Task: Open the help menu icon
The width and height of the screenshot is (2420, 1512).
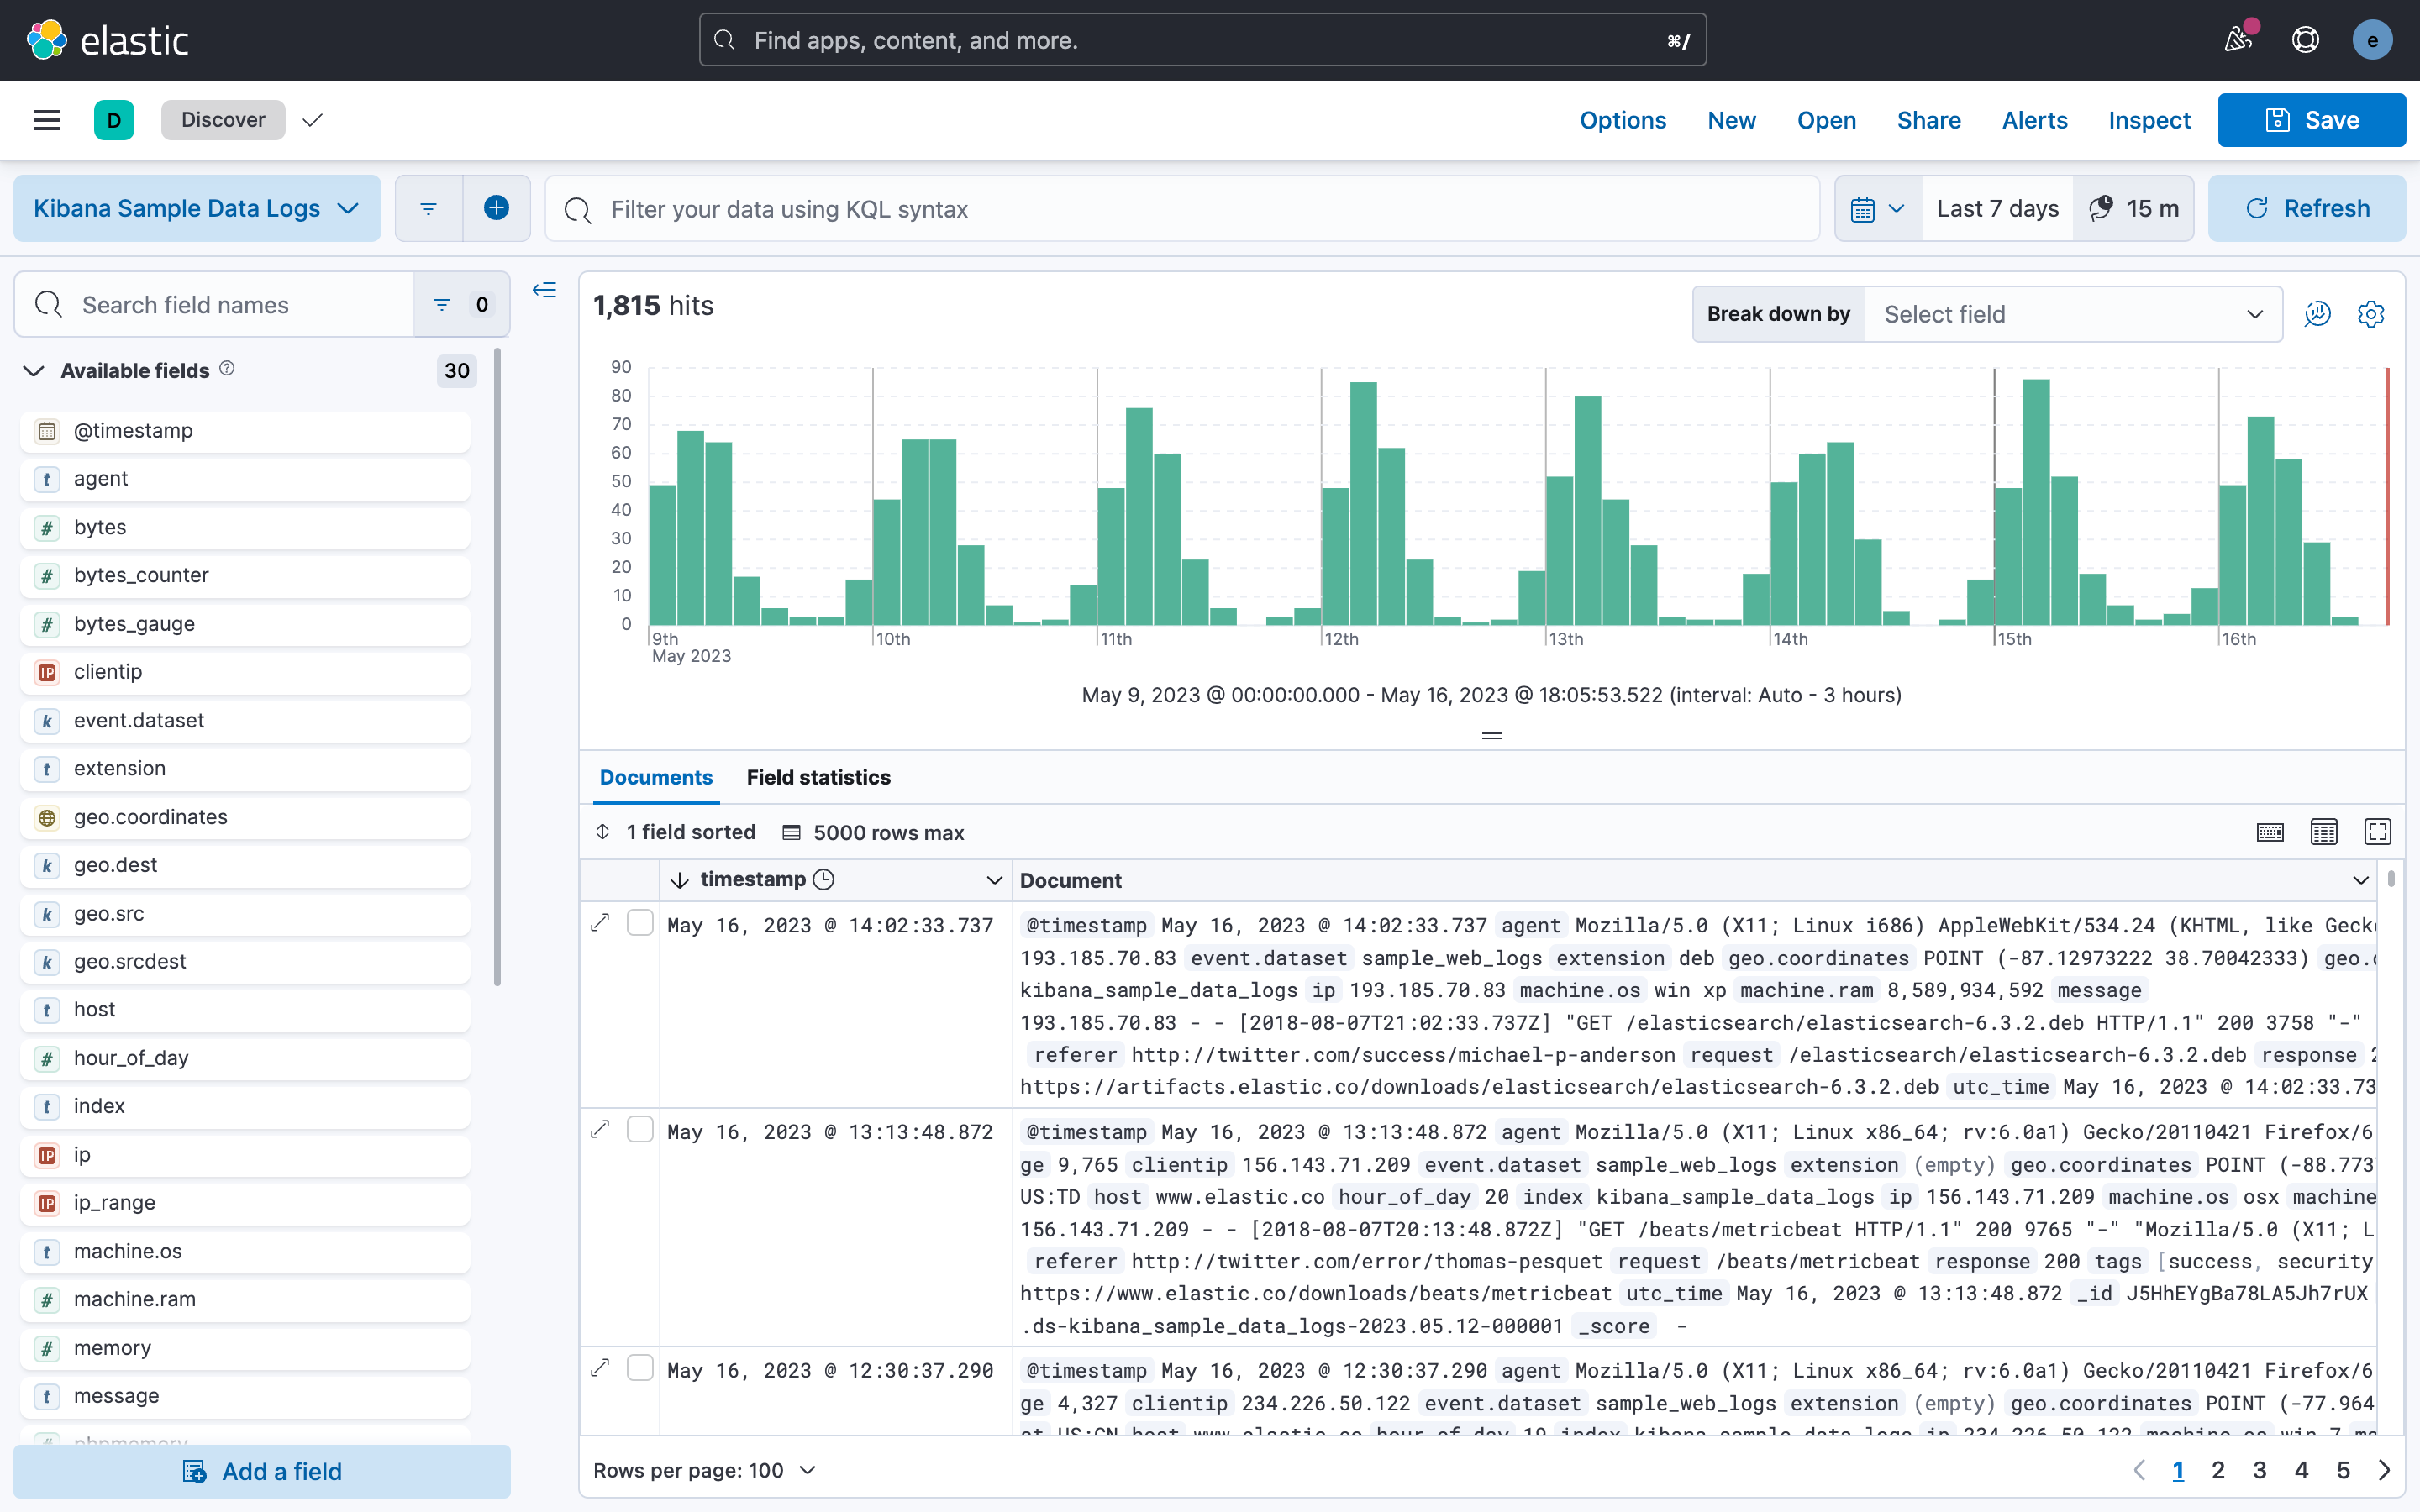Action: [x=2305, y=40]
